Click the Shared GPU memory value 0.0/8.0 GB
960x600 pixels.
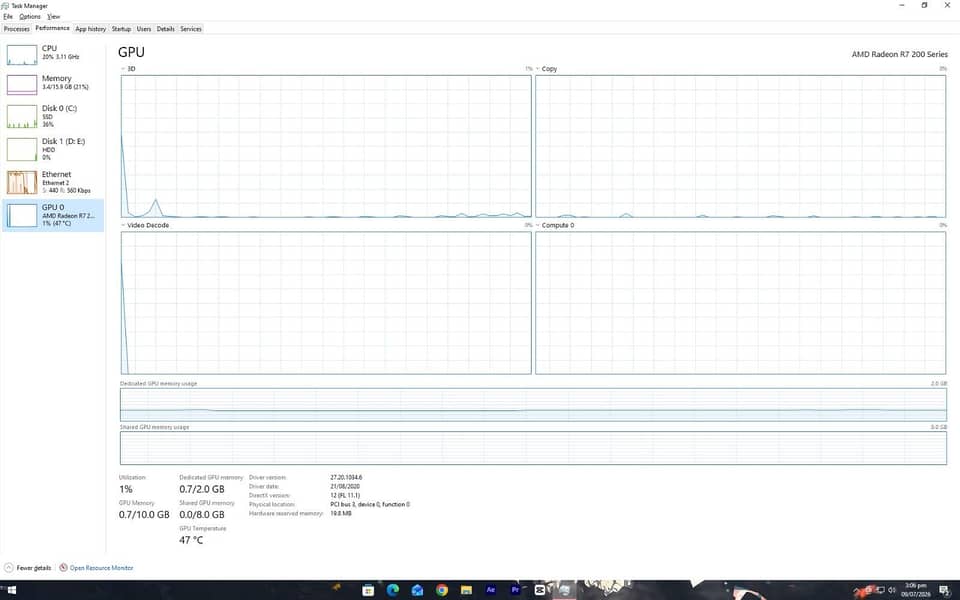pyautogui.click(x=202, y=514)
